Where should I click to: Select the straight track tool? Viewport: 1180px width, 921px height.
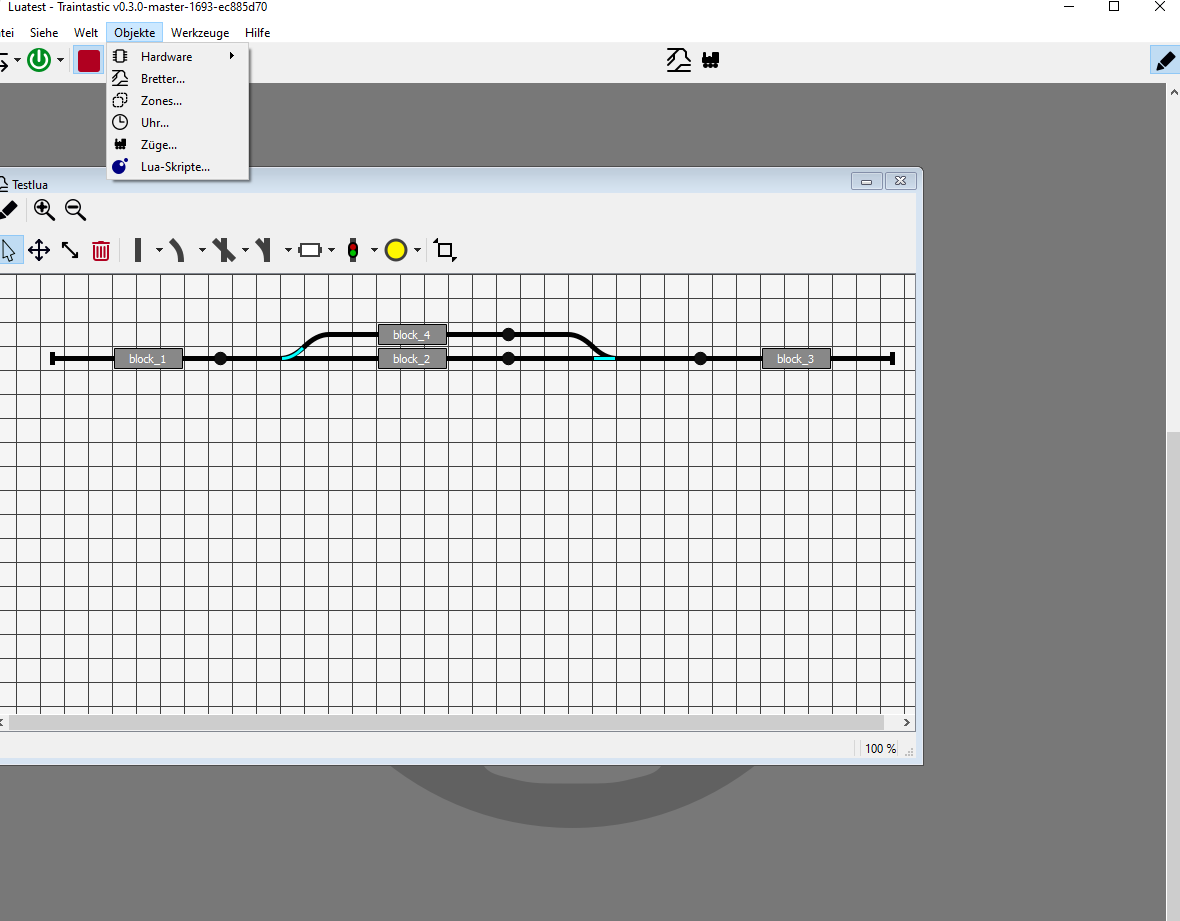click(138, 250)
